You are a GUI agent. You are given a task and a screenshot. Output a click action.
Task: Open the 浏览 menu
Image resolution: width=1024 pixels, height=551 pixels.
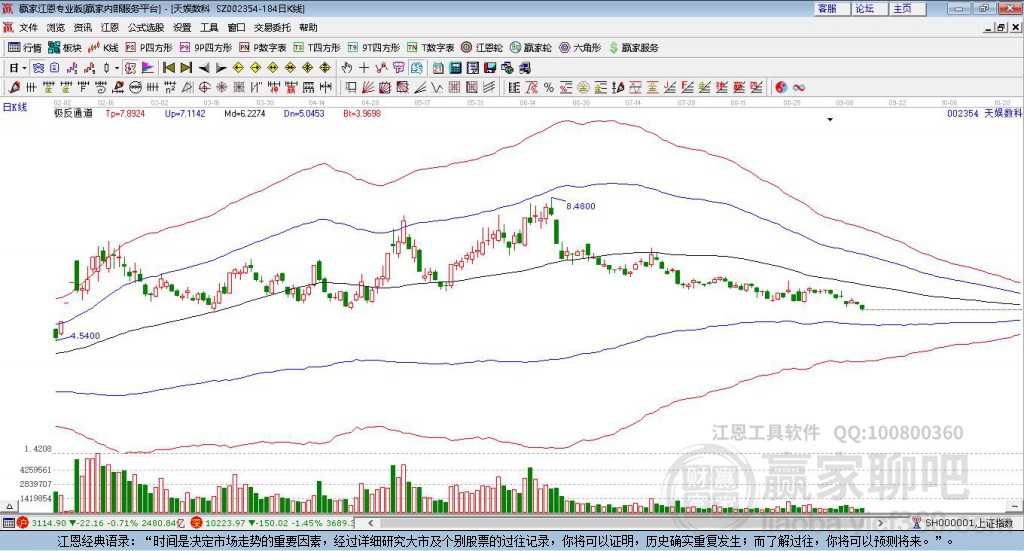[x=56, y=27]
